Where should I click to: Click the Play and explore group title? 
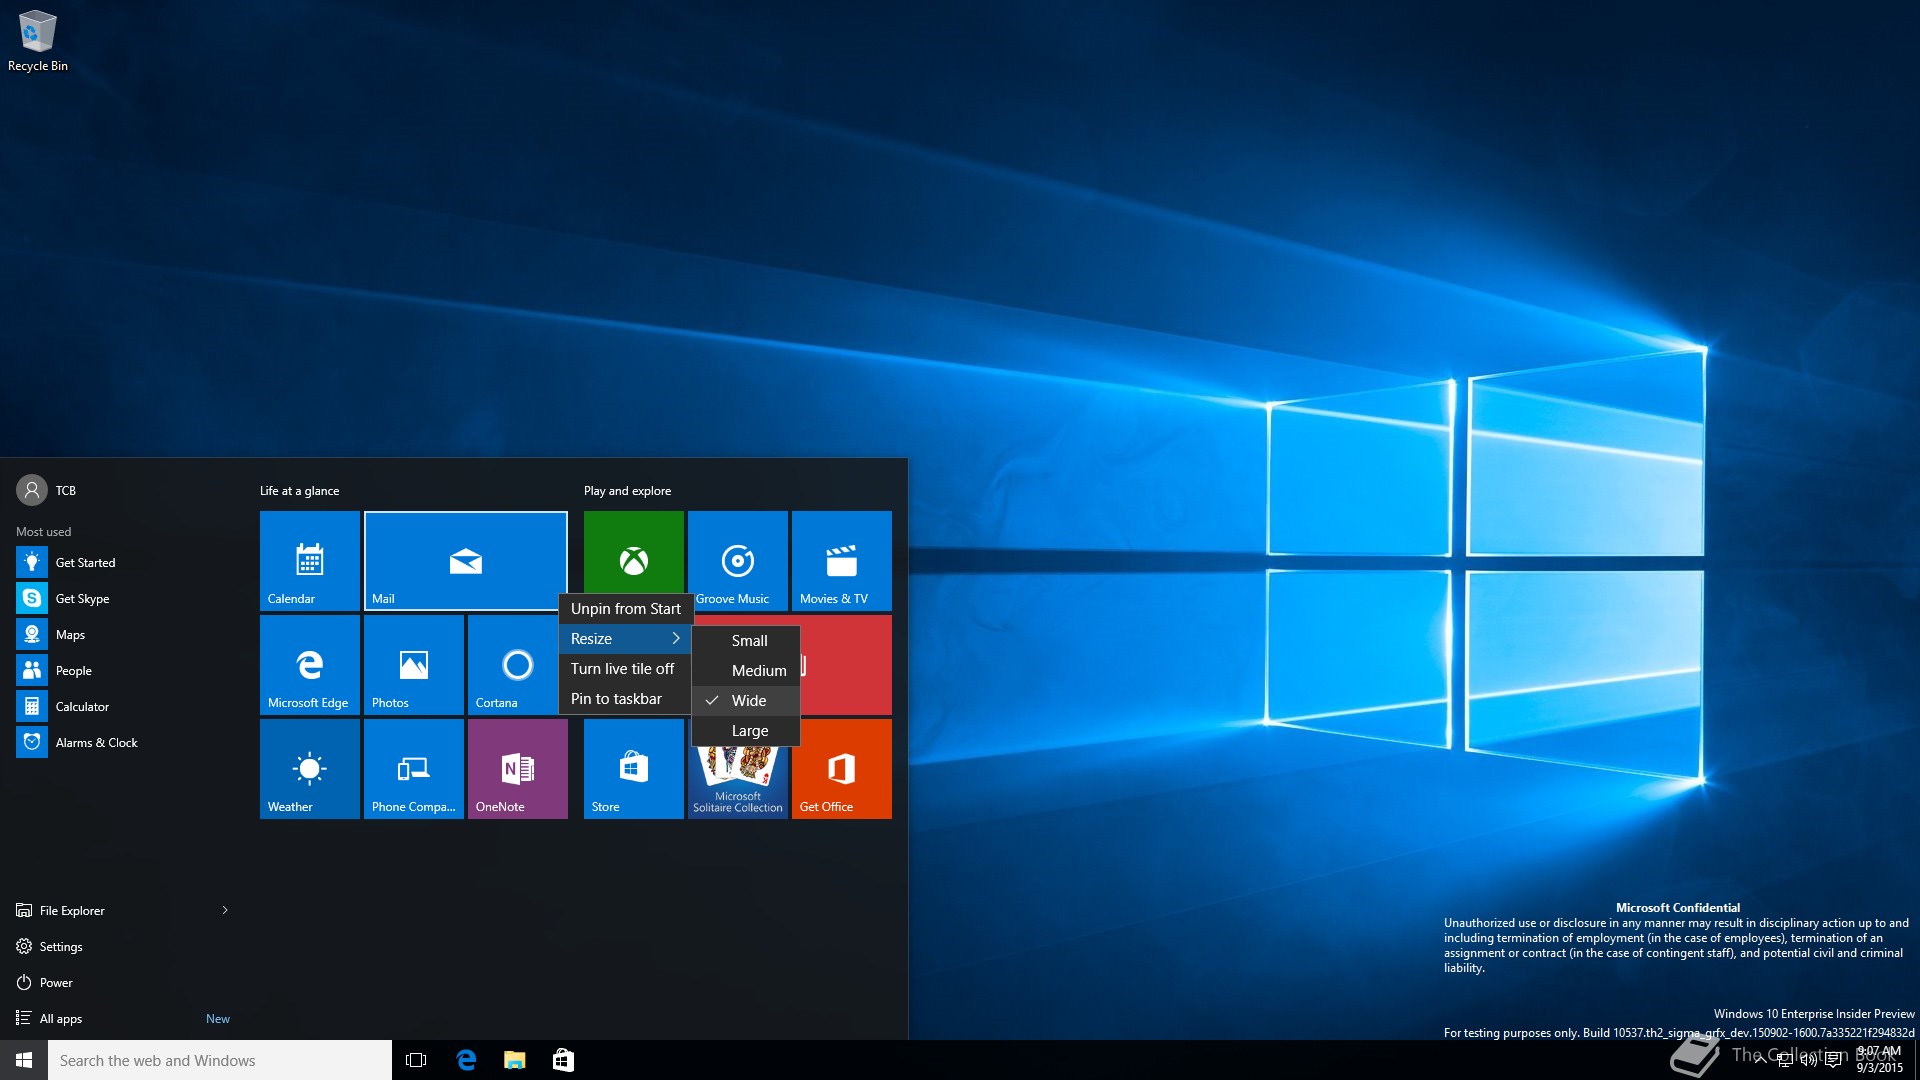click(x=627, y=491)
